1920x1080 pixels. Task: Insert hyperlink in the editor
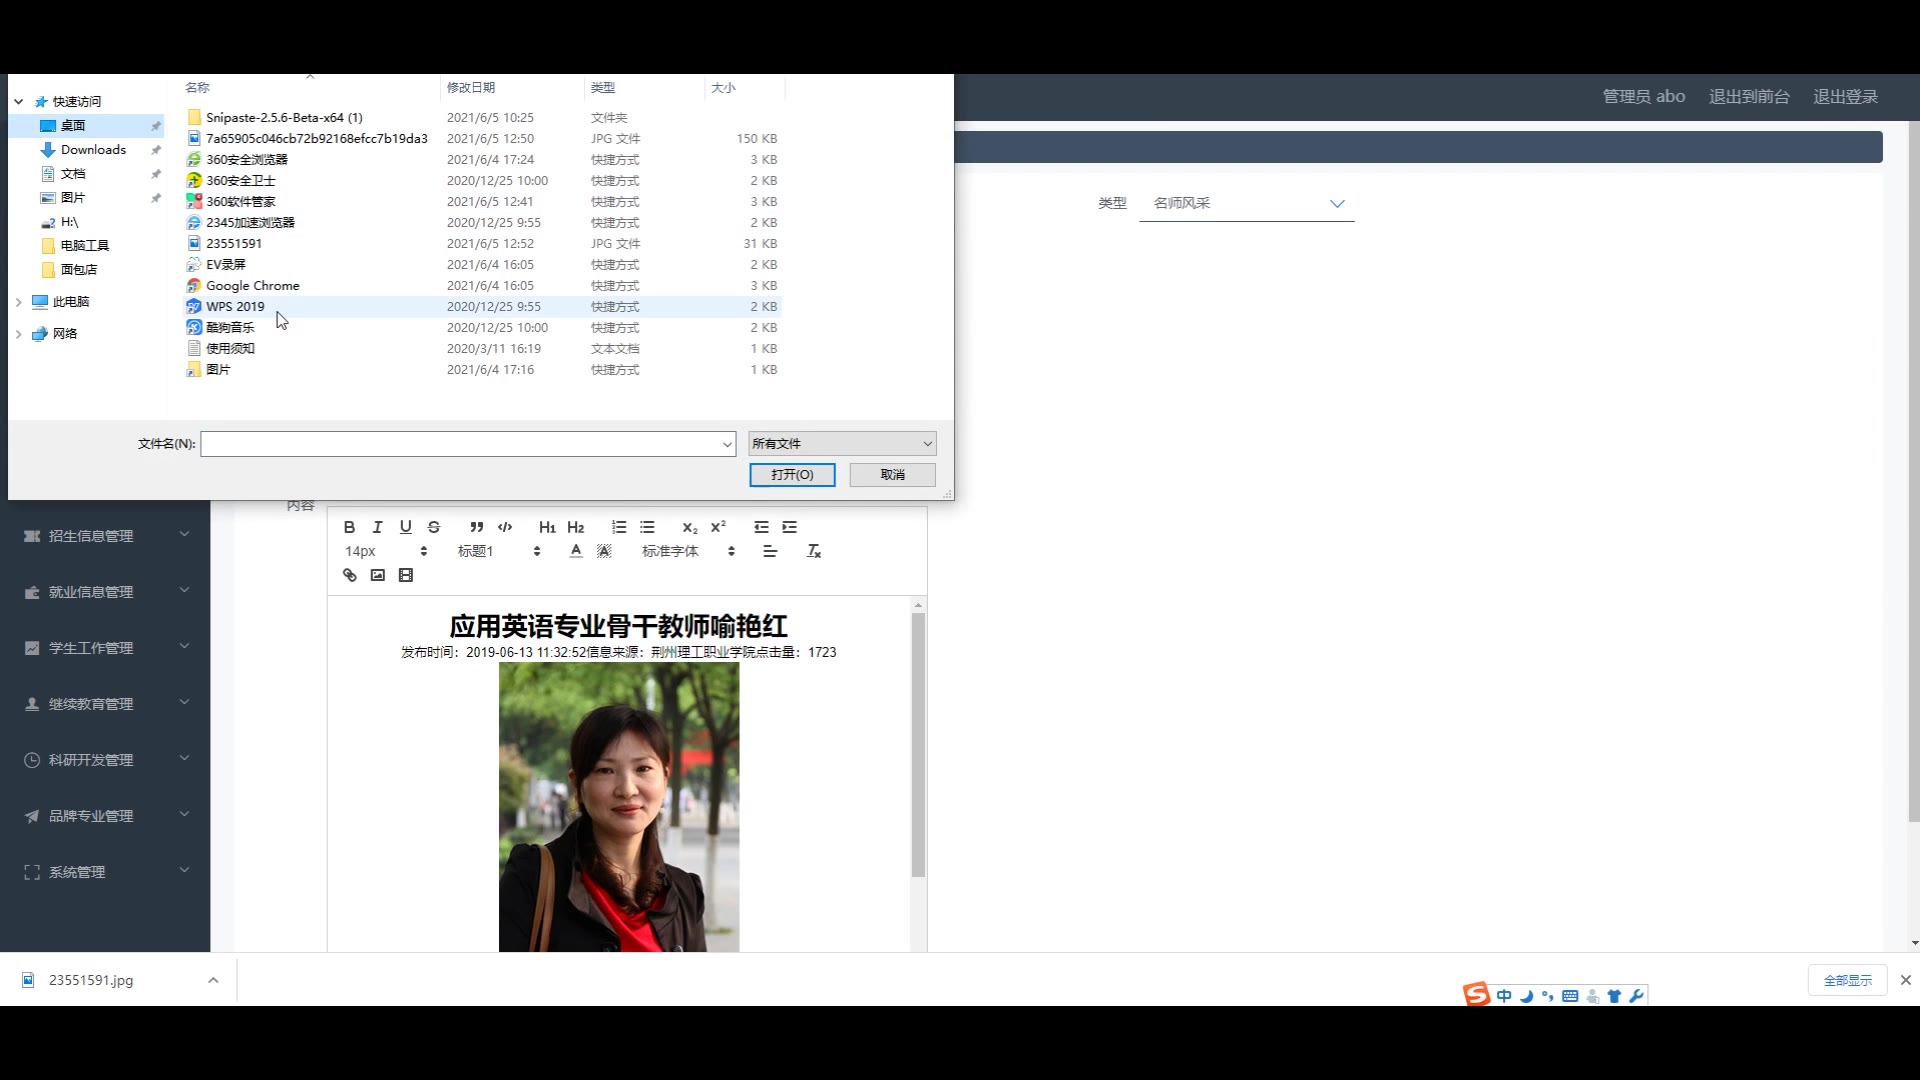pos(349,575)
